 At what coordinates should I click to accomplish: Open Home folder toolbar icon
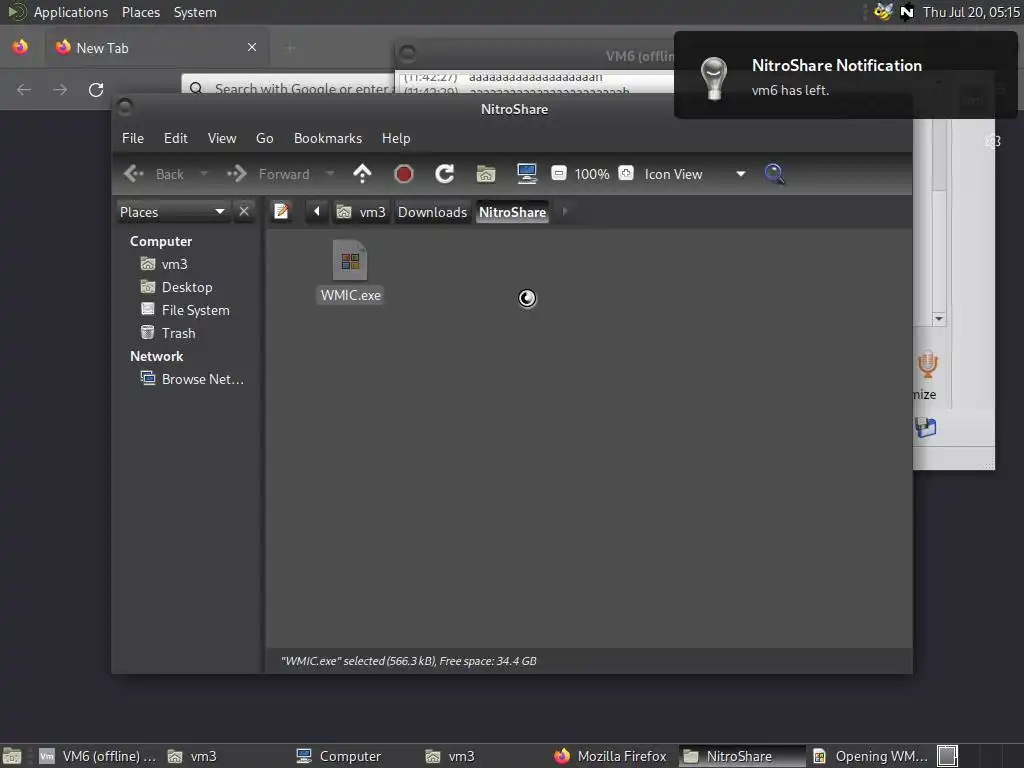coord(486,174)
